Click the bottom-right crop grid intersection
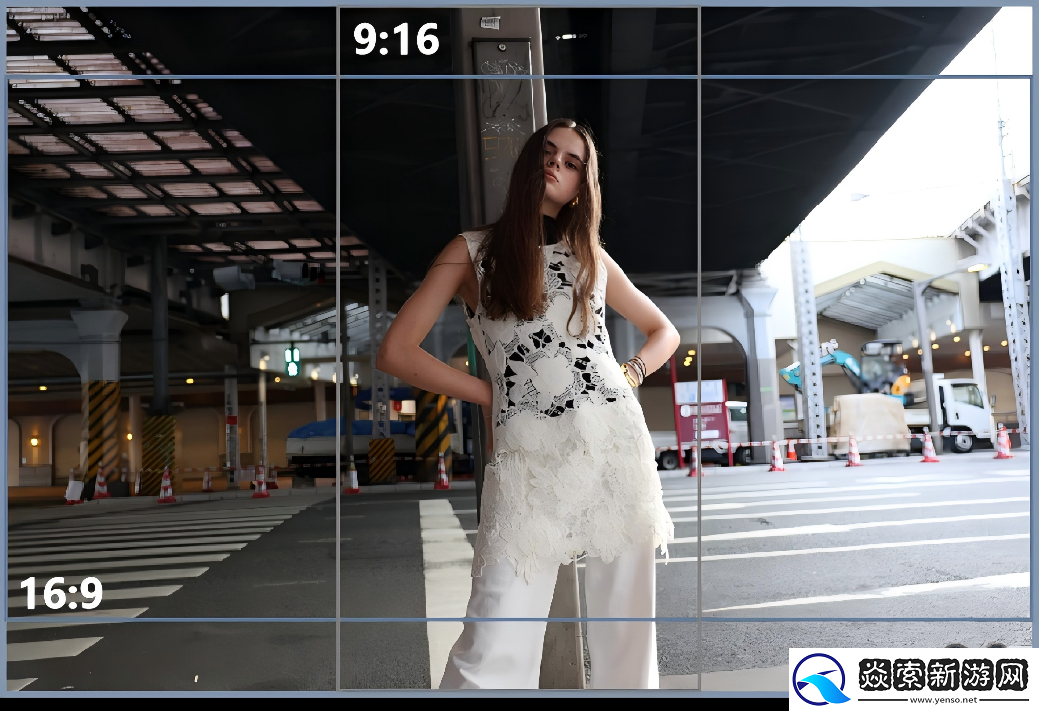This screenshot has height=711, width=1039. [x=698, y=618]
